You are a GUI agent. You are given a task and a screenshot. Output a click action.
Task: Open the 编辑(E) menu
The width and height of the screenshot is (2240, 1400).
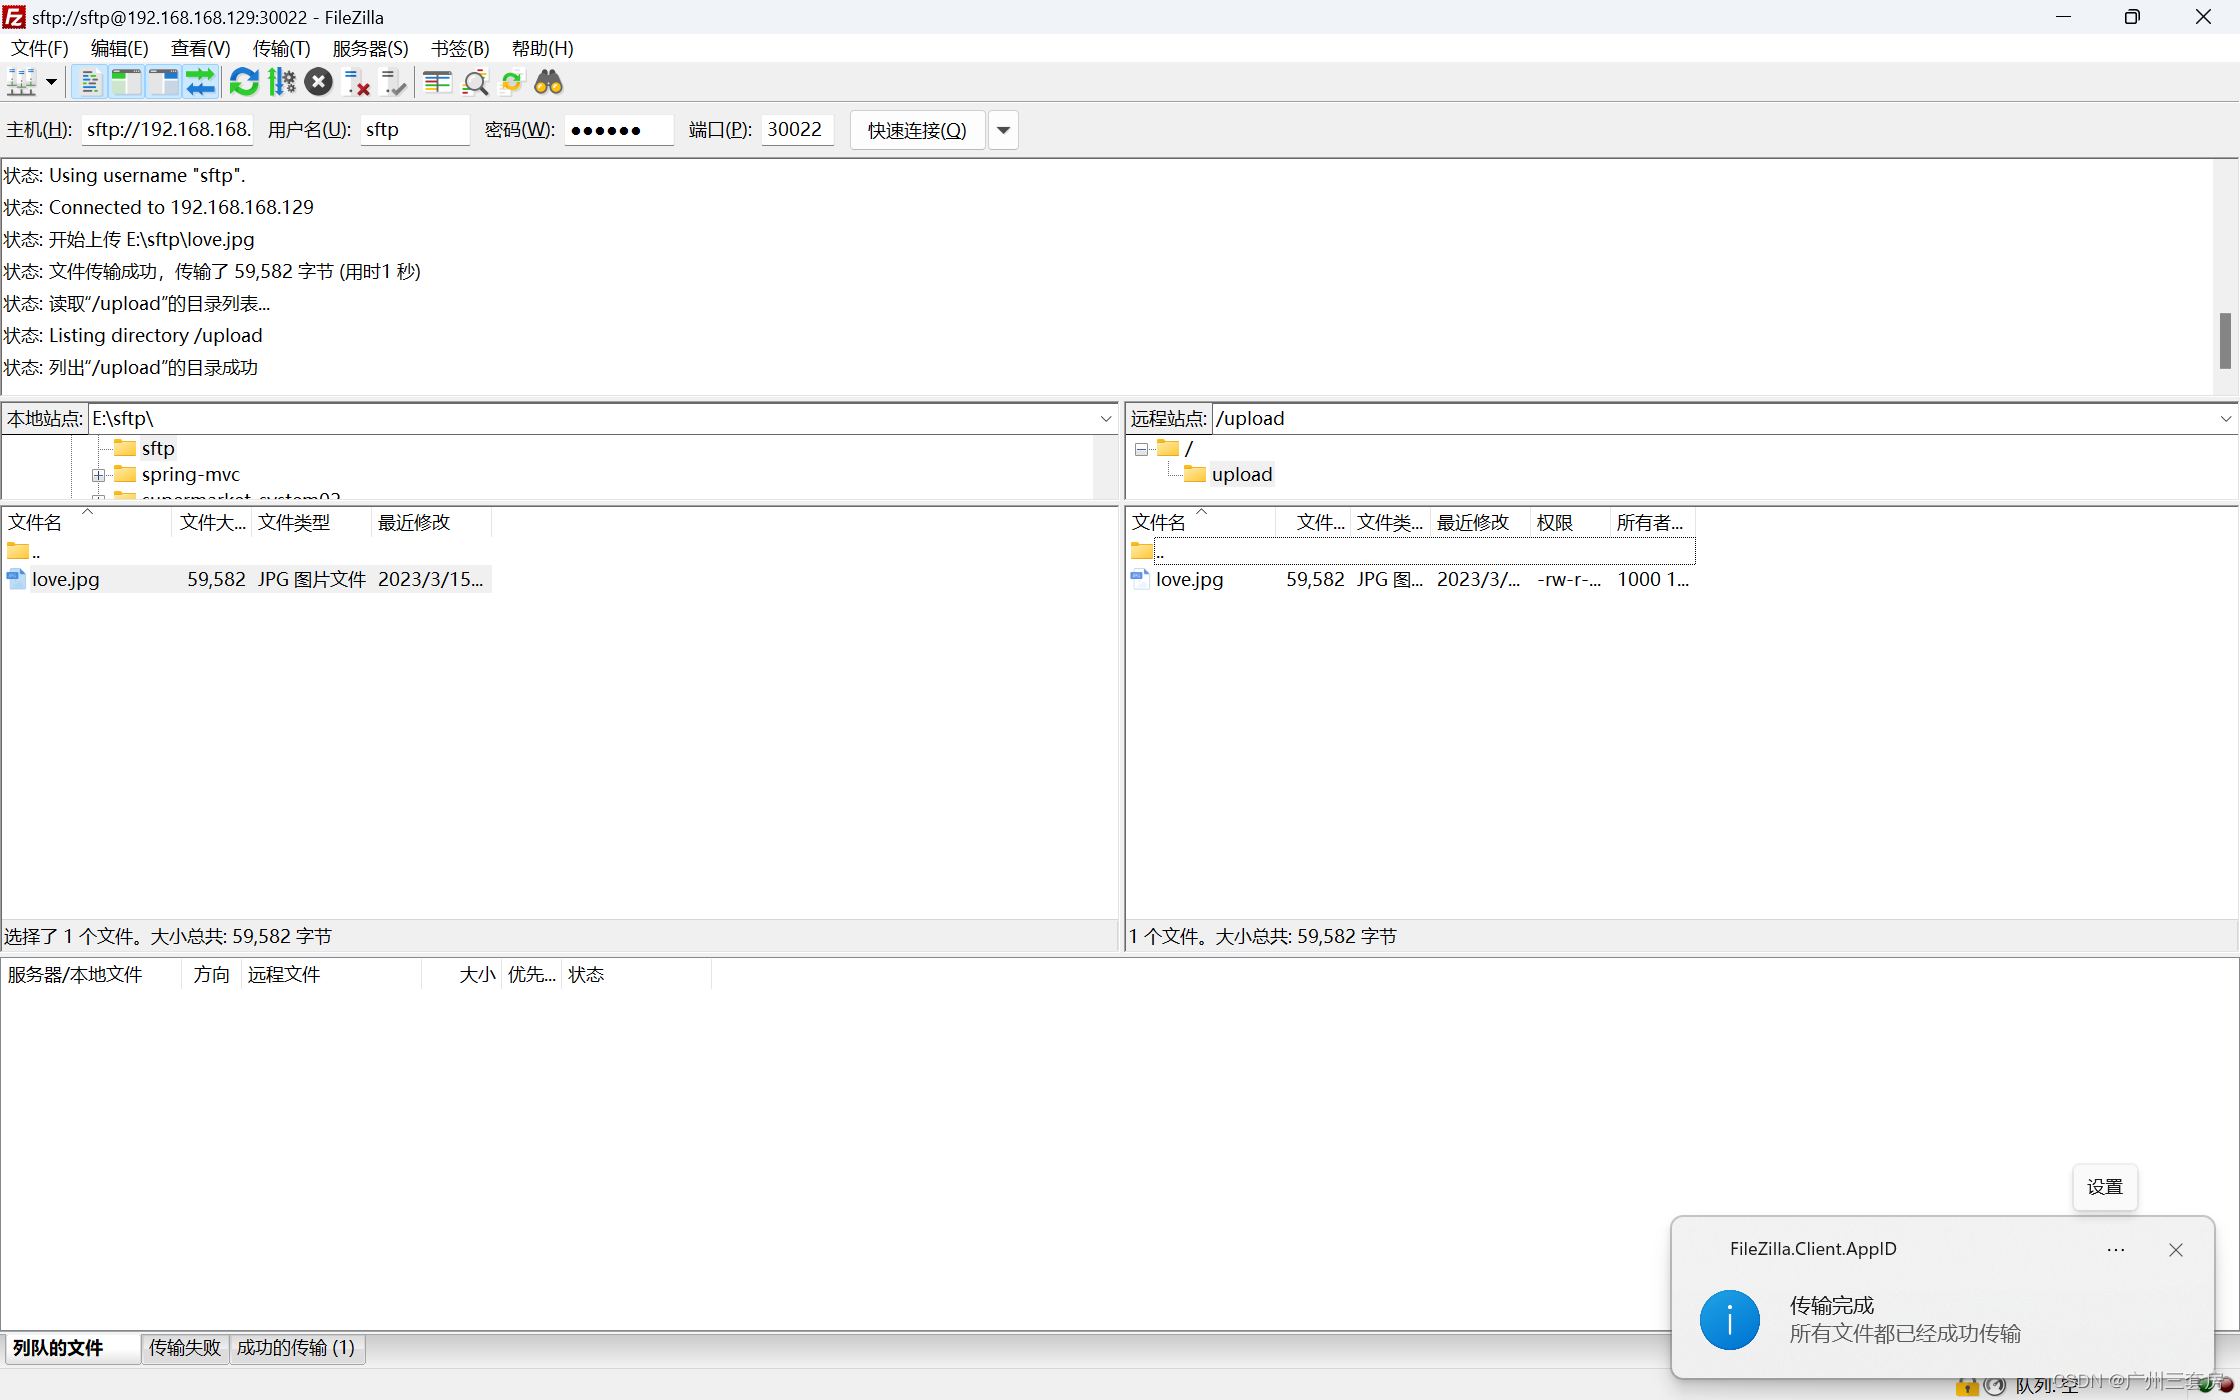point(120,48)
